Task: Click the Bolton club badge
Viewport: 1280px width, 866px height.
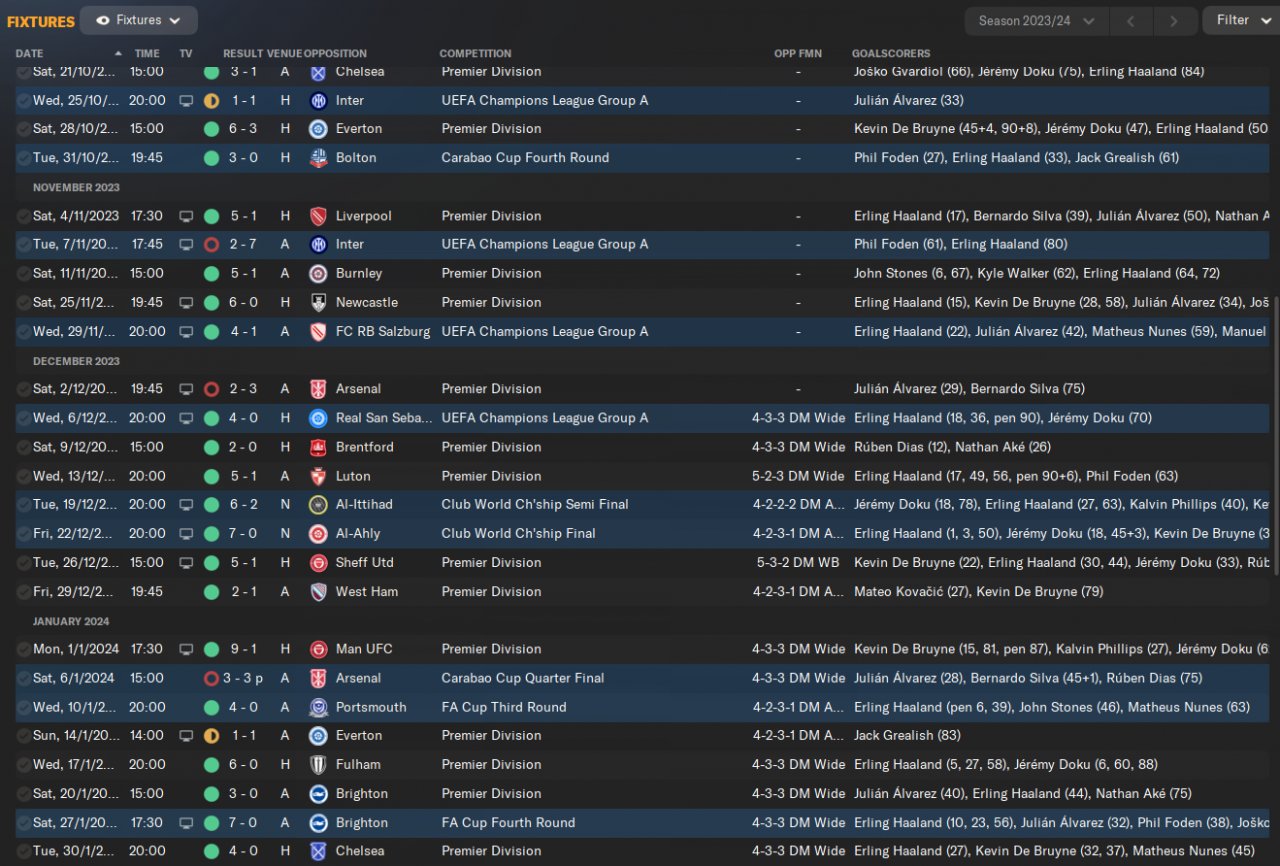Action: (318, 158)
